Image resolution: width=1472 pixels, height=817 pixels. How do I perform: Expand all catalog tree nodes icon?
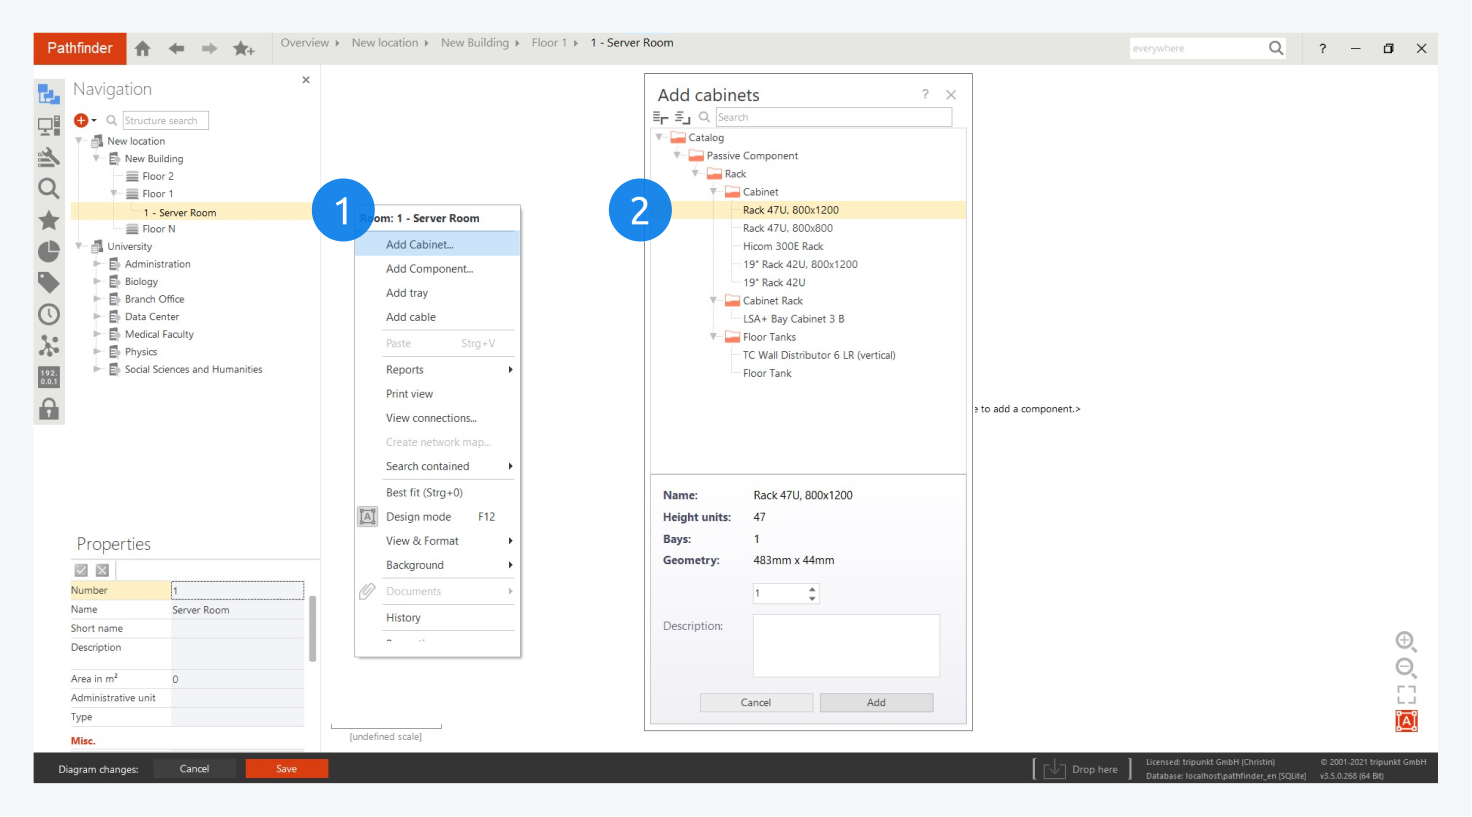pyautogui.click(x=660, y=117)
